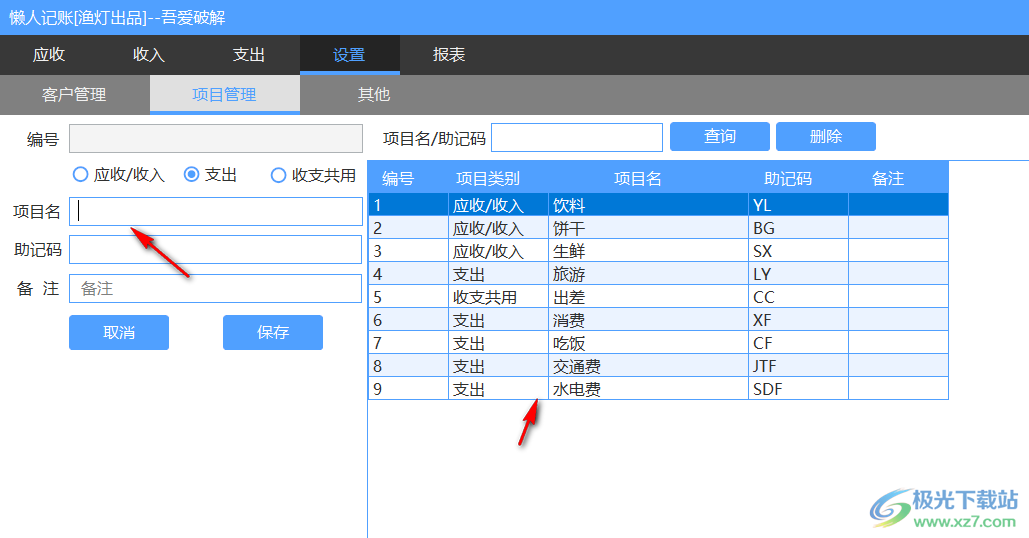This screenshot has width=1029, height=538.
Task: Open the 支出 main tab
Action: pyautogui.click(x=249, y=54)
